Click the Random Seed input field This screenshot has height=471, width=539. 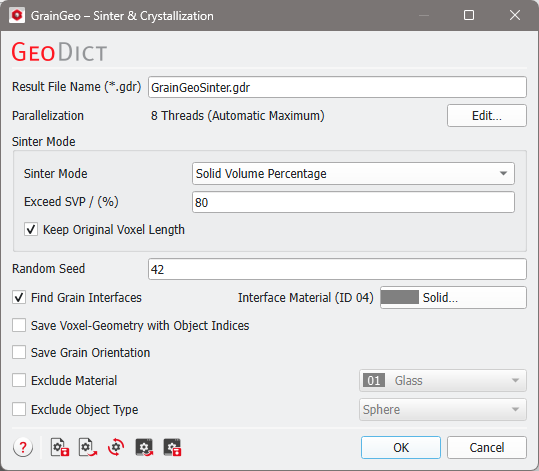[337, 269]
